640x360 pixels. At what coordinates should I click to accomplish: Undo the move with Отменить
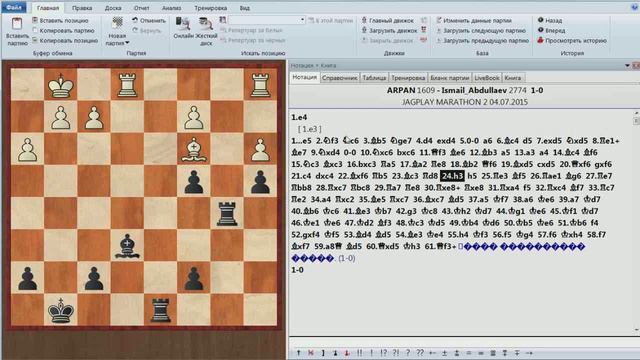[149, 20]
